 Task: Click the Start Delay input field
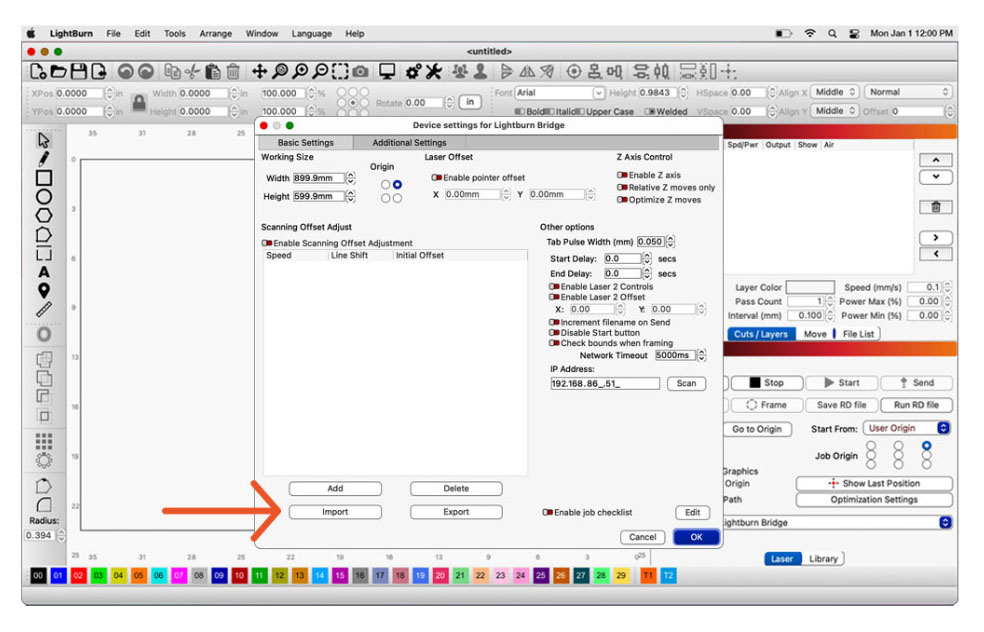tap(623, 259)
